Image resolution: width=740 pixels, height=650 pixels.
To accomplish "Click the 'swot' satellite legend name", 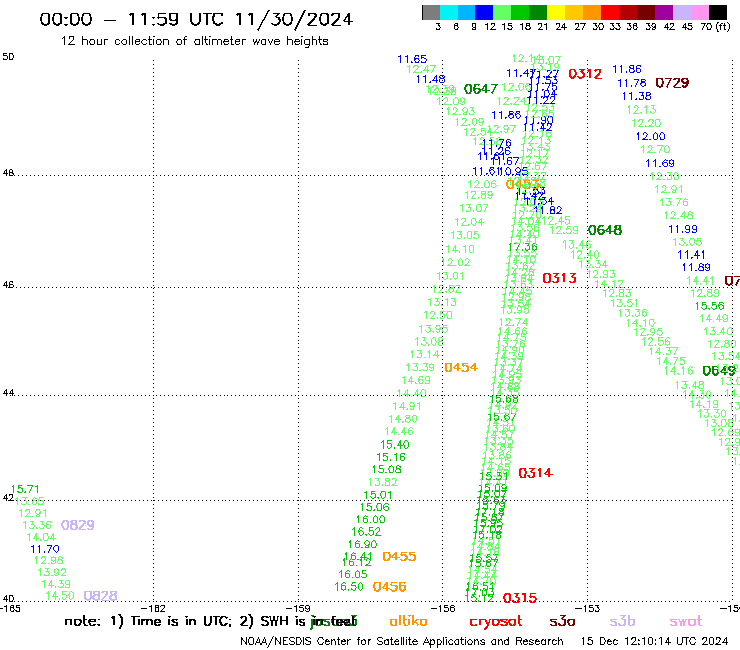I will (x=686, y=621).
